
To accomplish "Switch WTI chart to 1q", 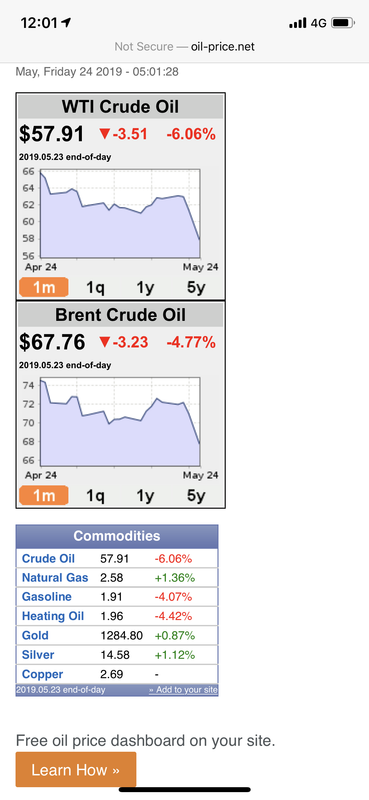I will pyautogui.click(x=95, y=288).
